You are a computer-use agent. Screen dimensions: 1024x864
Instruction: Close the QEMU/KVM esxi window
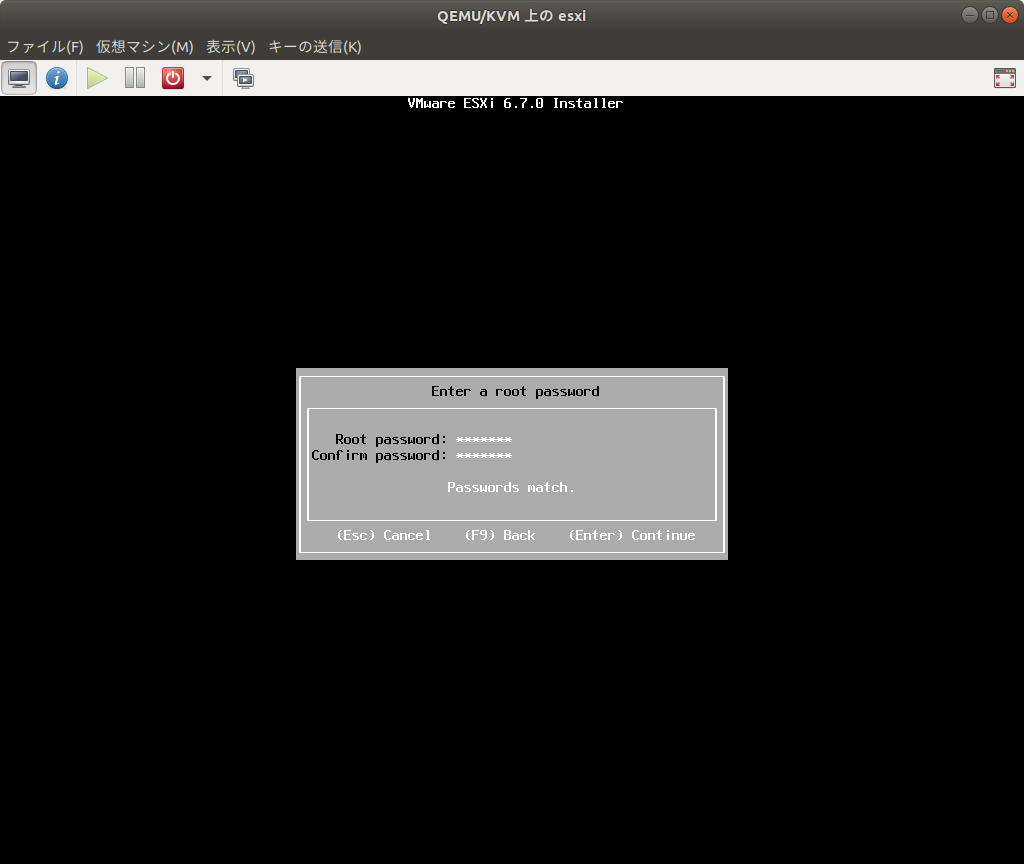[x=1010, y=15]
